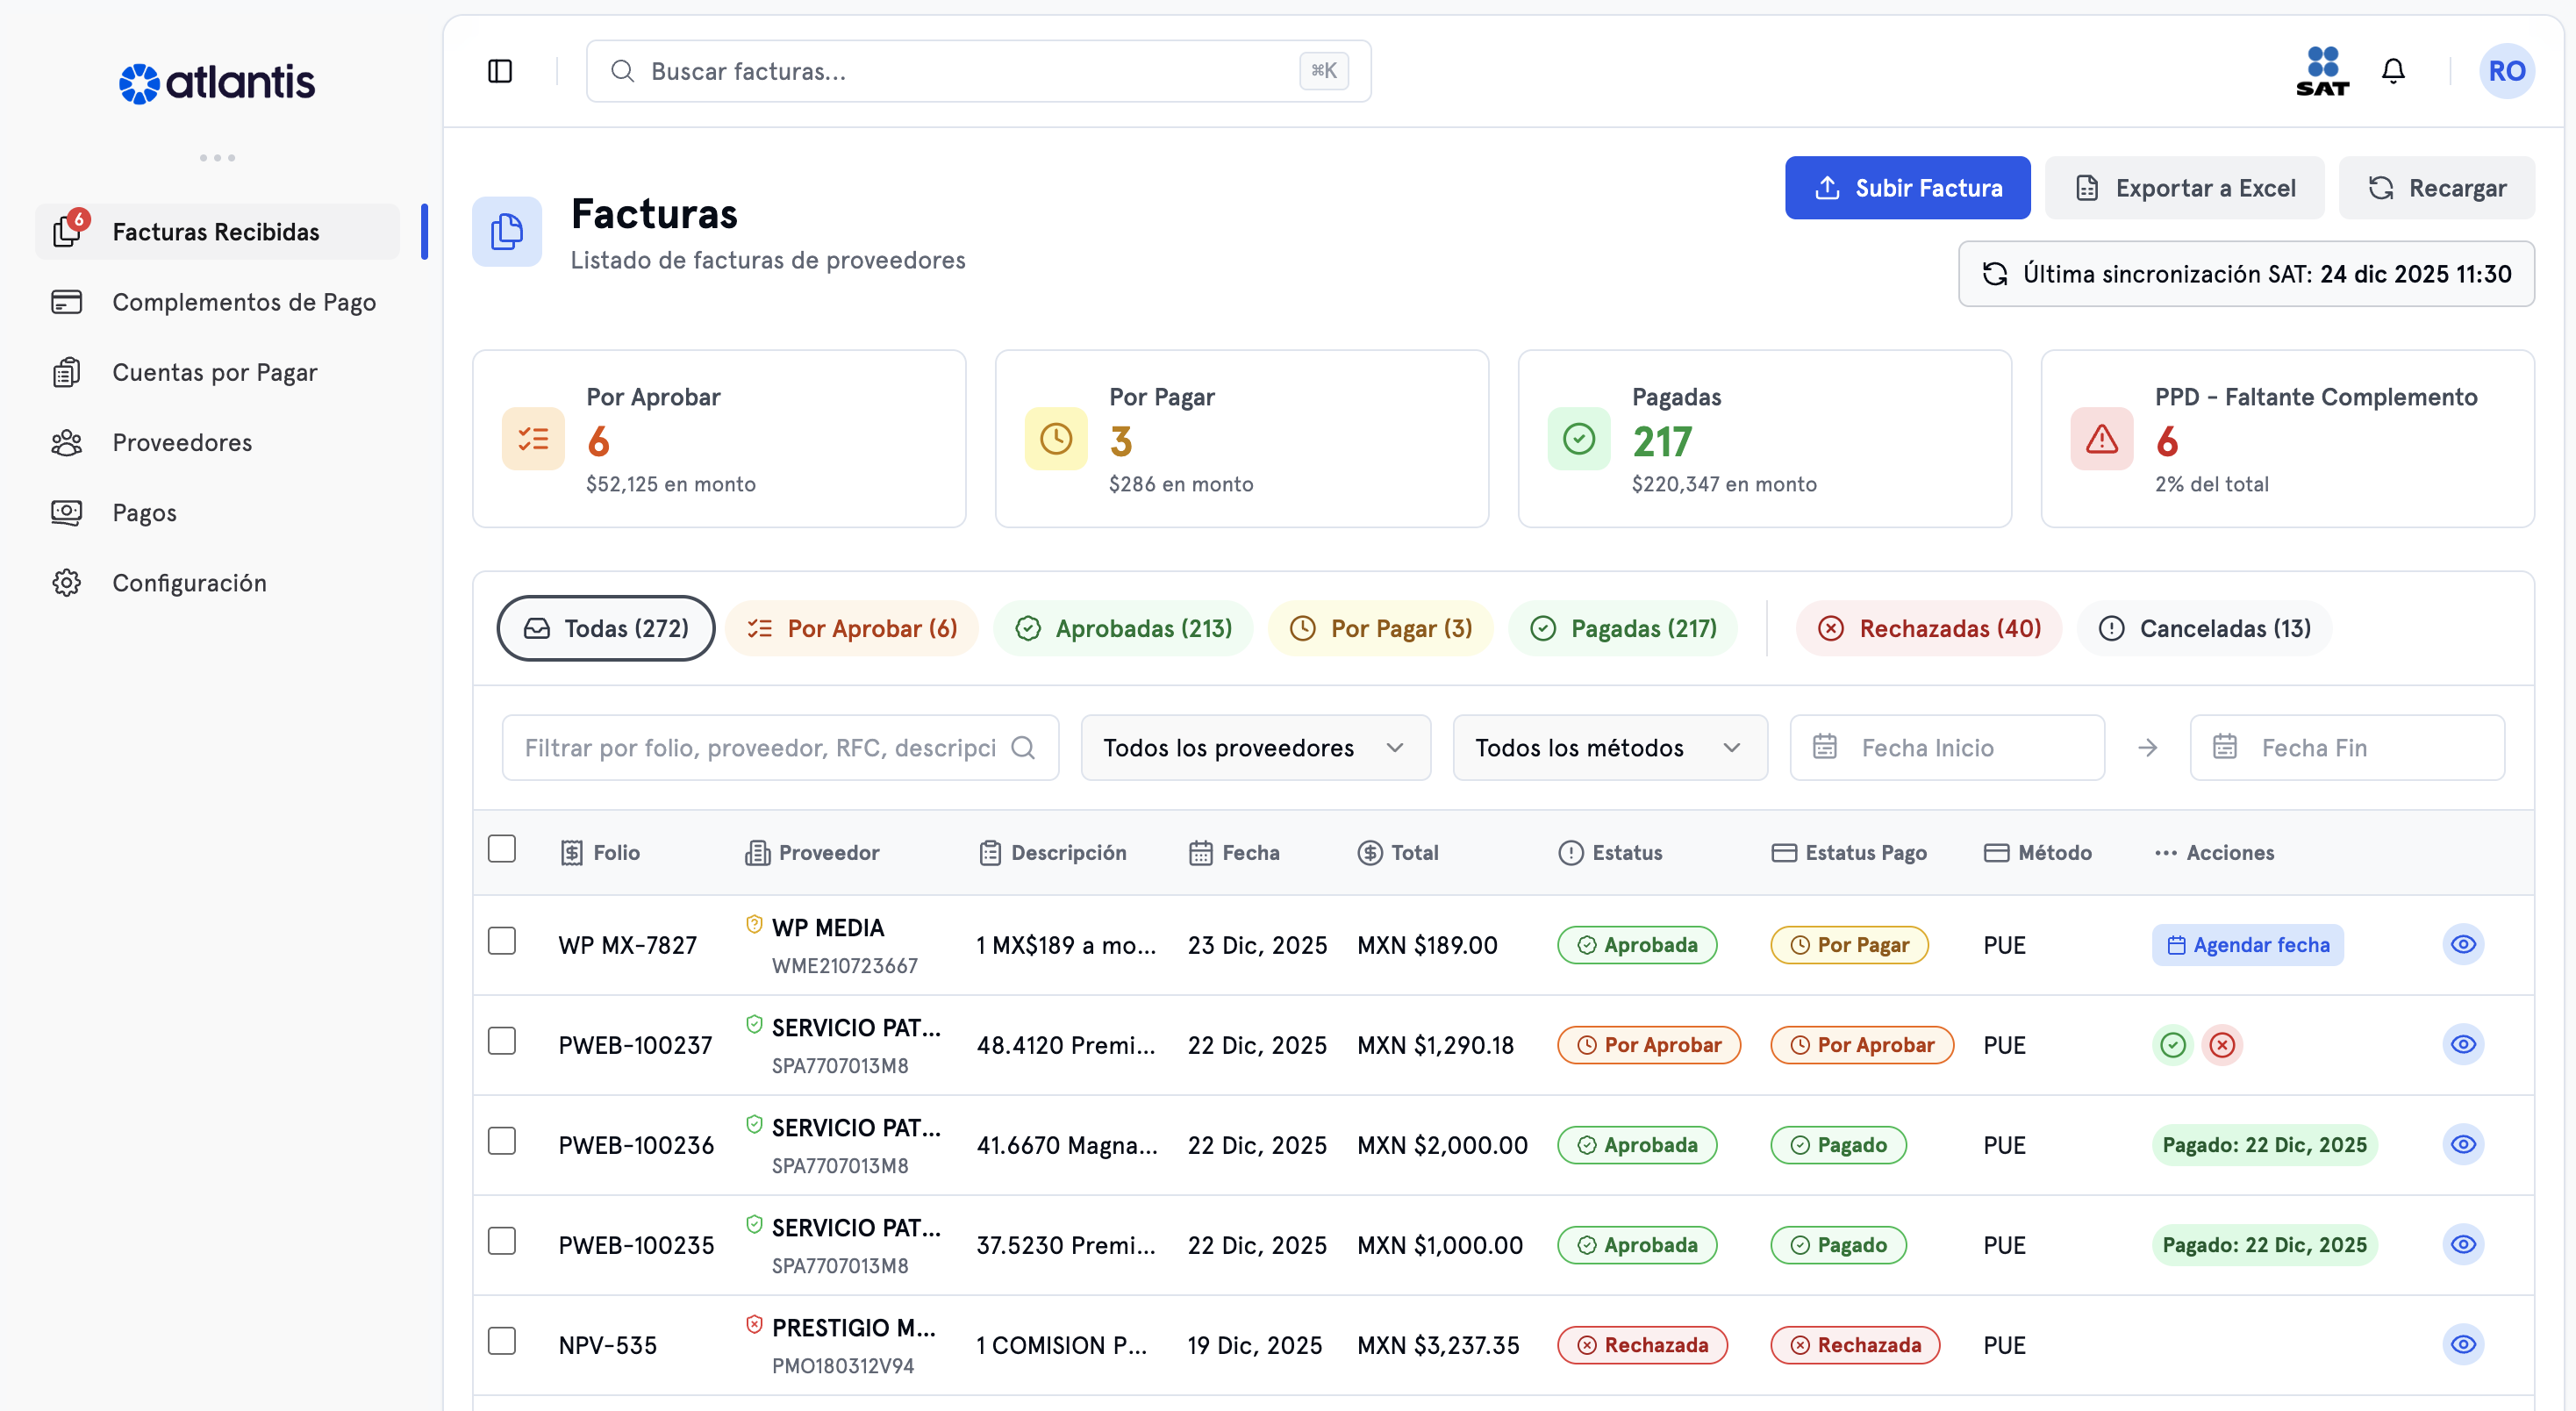Select the Por Pagar (3) filter tab
Viewport: 2576px width, 1411px height.
coord(1380,628)
